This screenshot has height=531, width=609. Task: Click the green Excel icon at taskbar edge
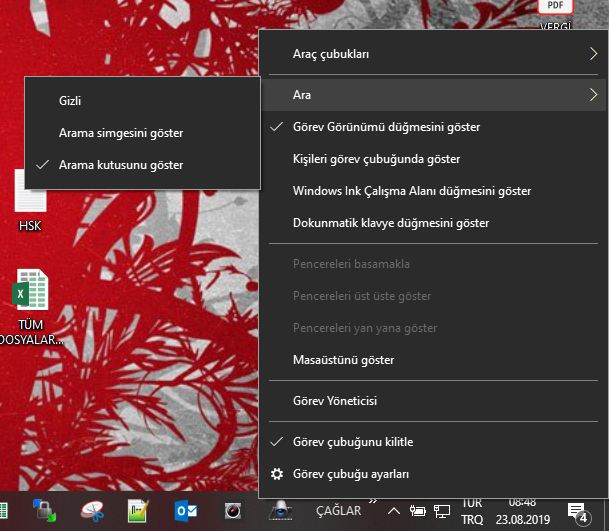3,511
